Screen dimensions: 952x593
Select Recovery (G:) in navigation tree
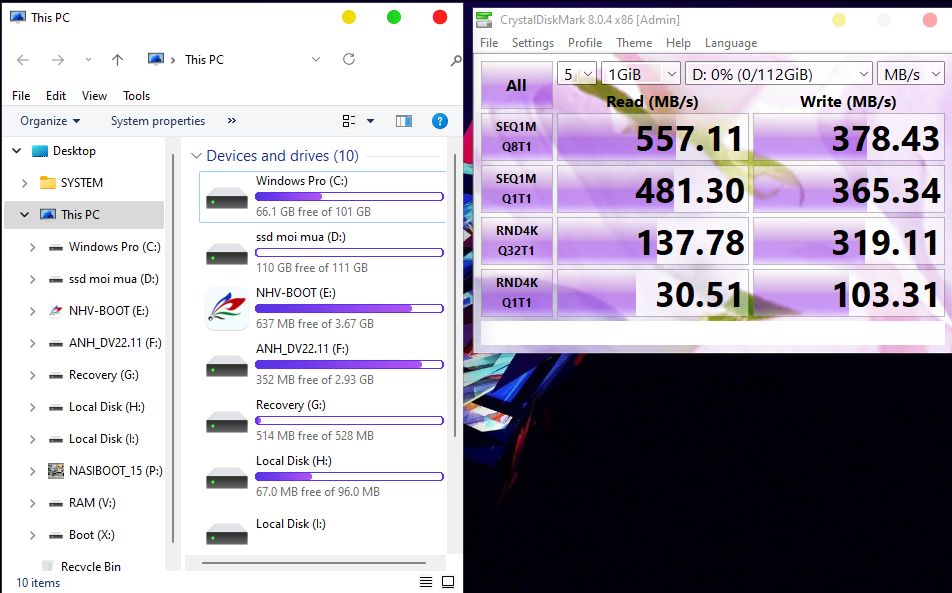pyautogui.click(x=103, y=375)
